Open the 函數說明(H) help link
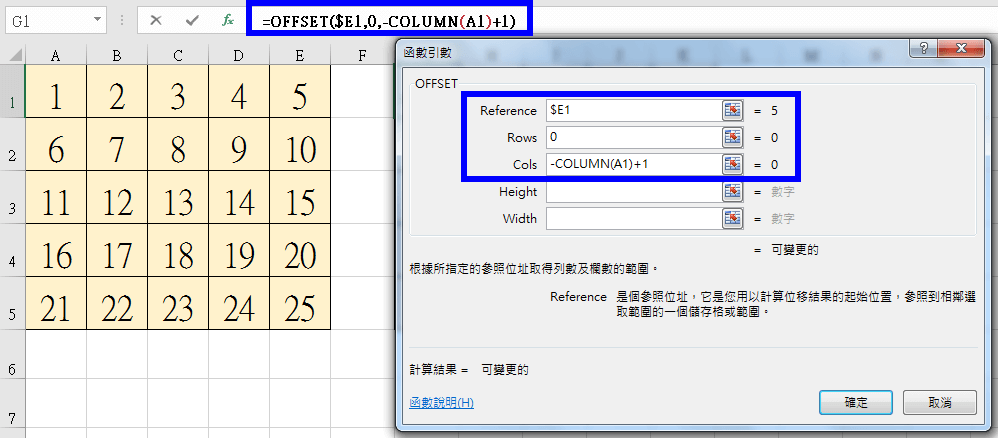998x438 pixels. 441,402
